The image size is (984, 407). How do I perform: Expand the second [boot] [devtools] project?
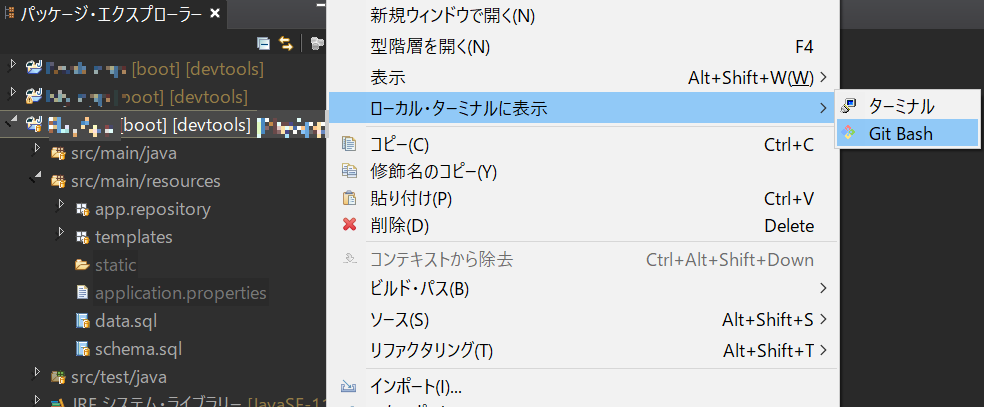point(13,93)
